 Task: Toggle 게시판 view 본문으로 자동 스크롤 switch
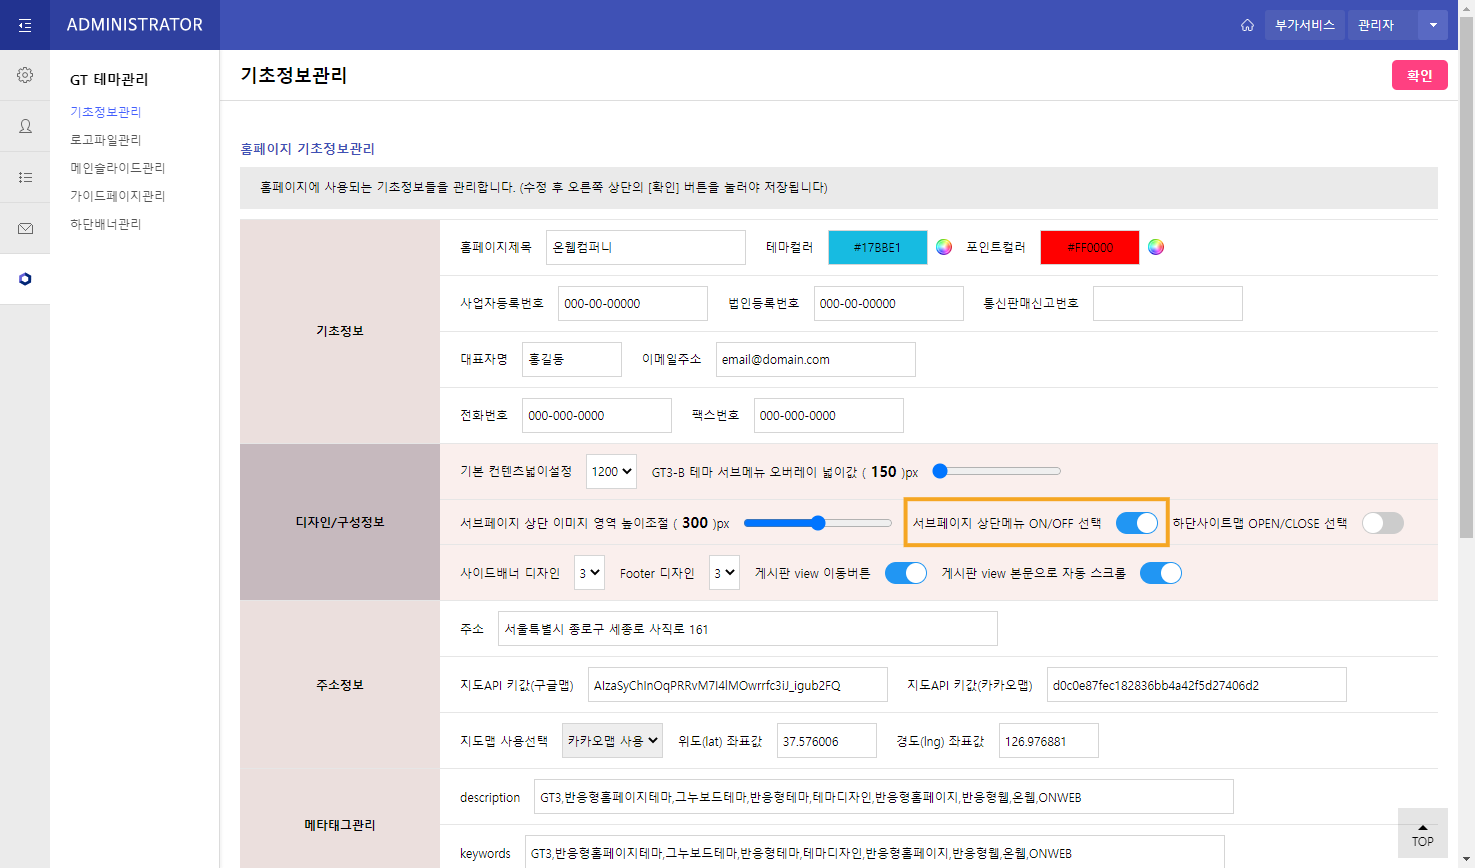click(1161, 573)
